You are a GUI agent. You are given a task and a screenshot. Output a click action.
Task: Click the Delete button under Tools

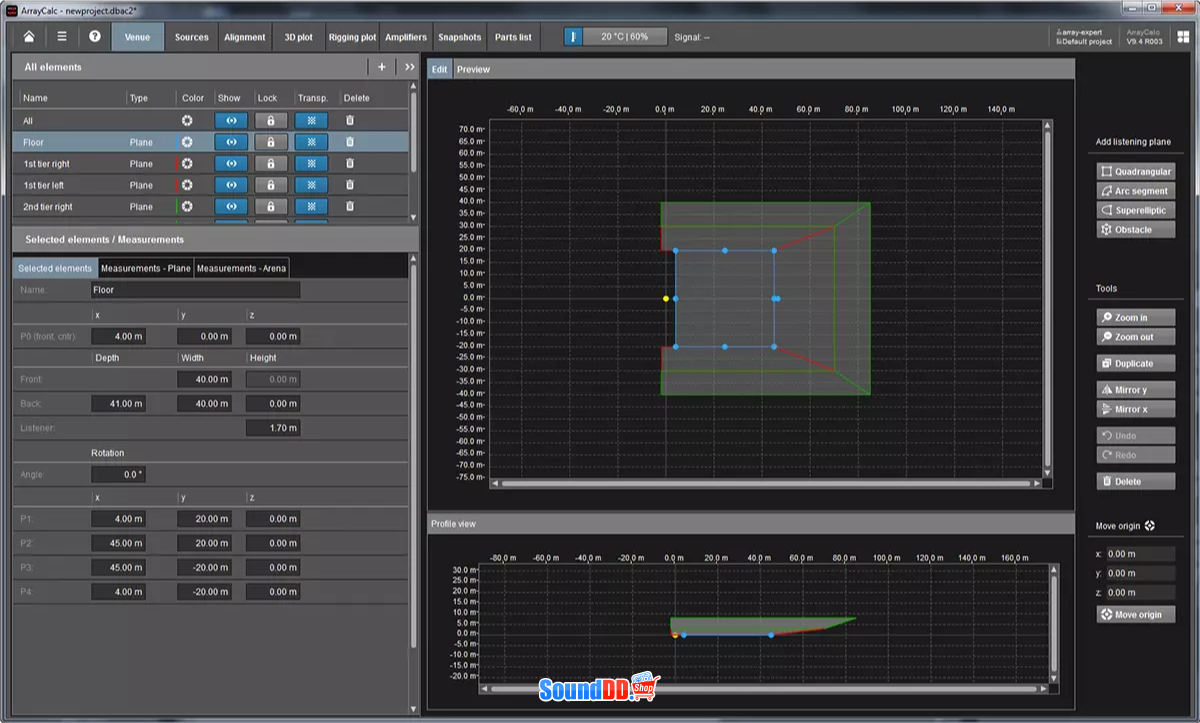coord(1136,481)
